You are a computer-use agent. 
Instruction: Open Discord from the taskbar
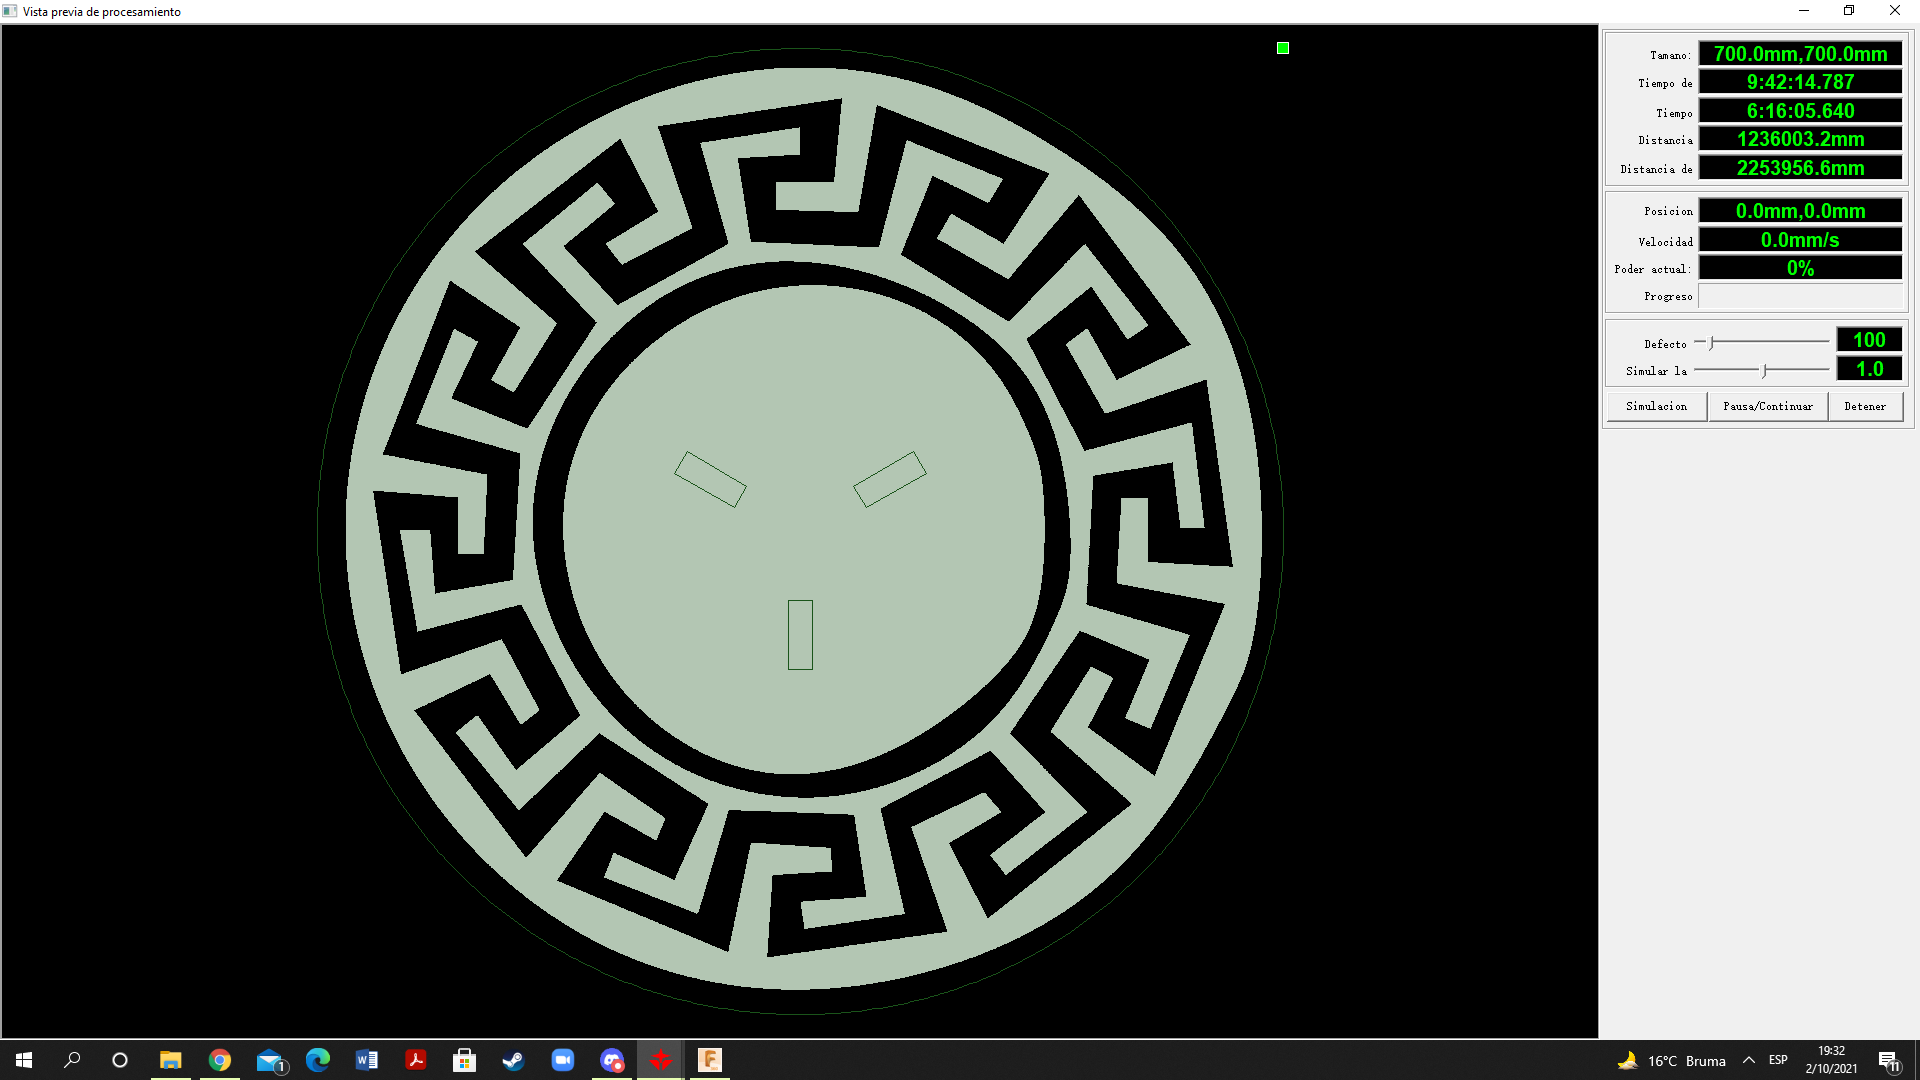tap(612, 1060)
